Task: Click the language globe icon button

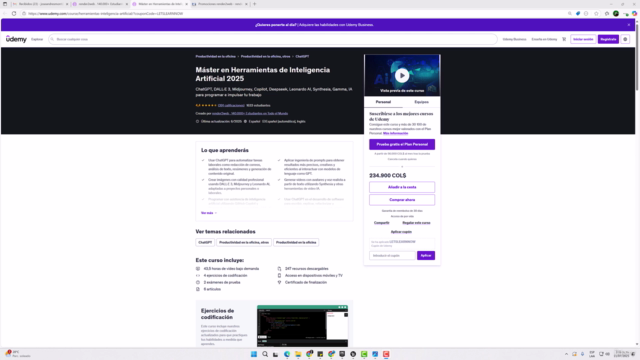Action: pos(625,39)
